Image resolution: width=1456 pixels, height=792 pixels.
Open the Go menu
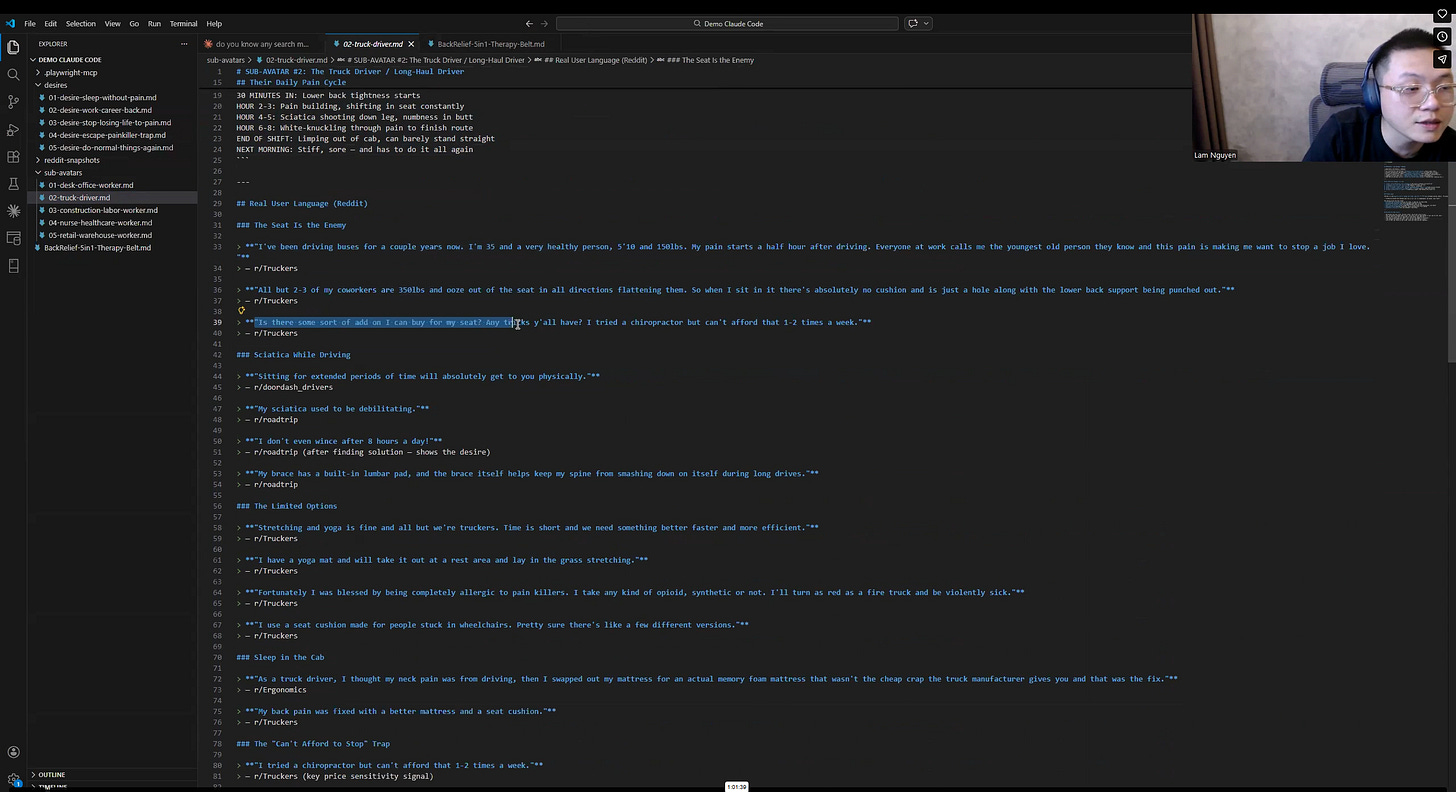coord(134,23)
